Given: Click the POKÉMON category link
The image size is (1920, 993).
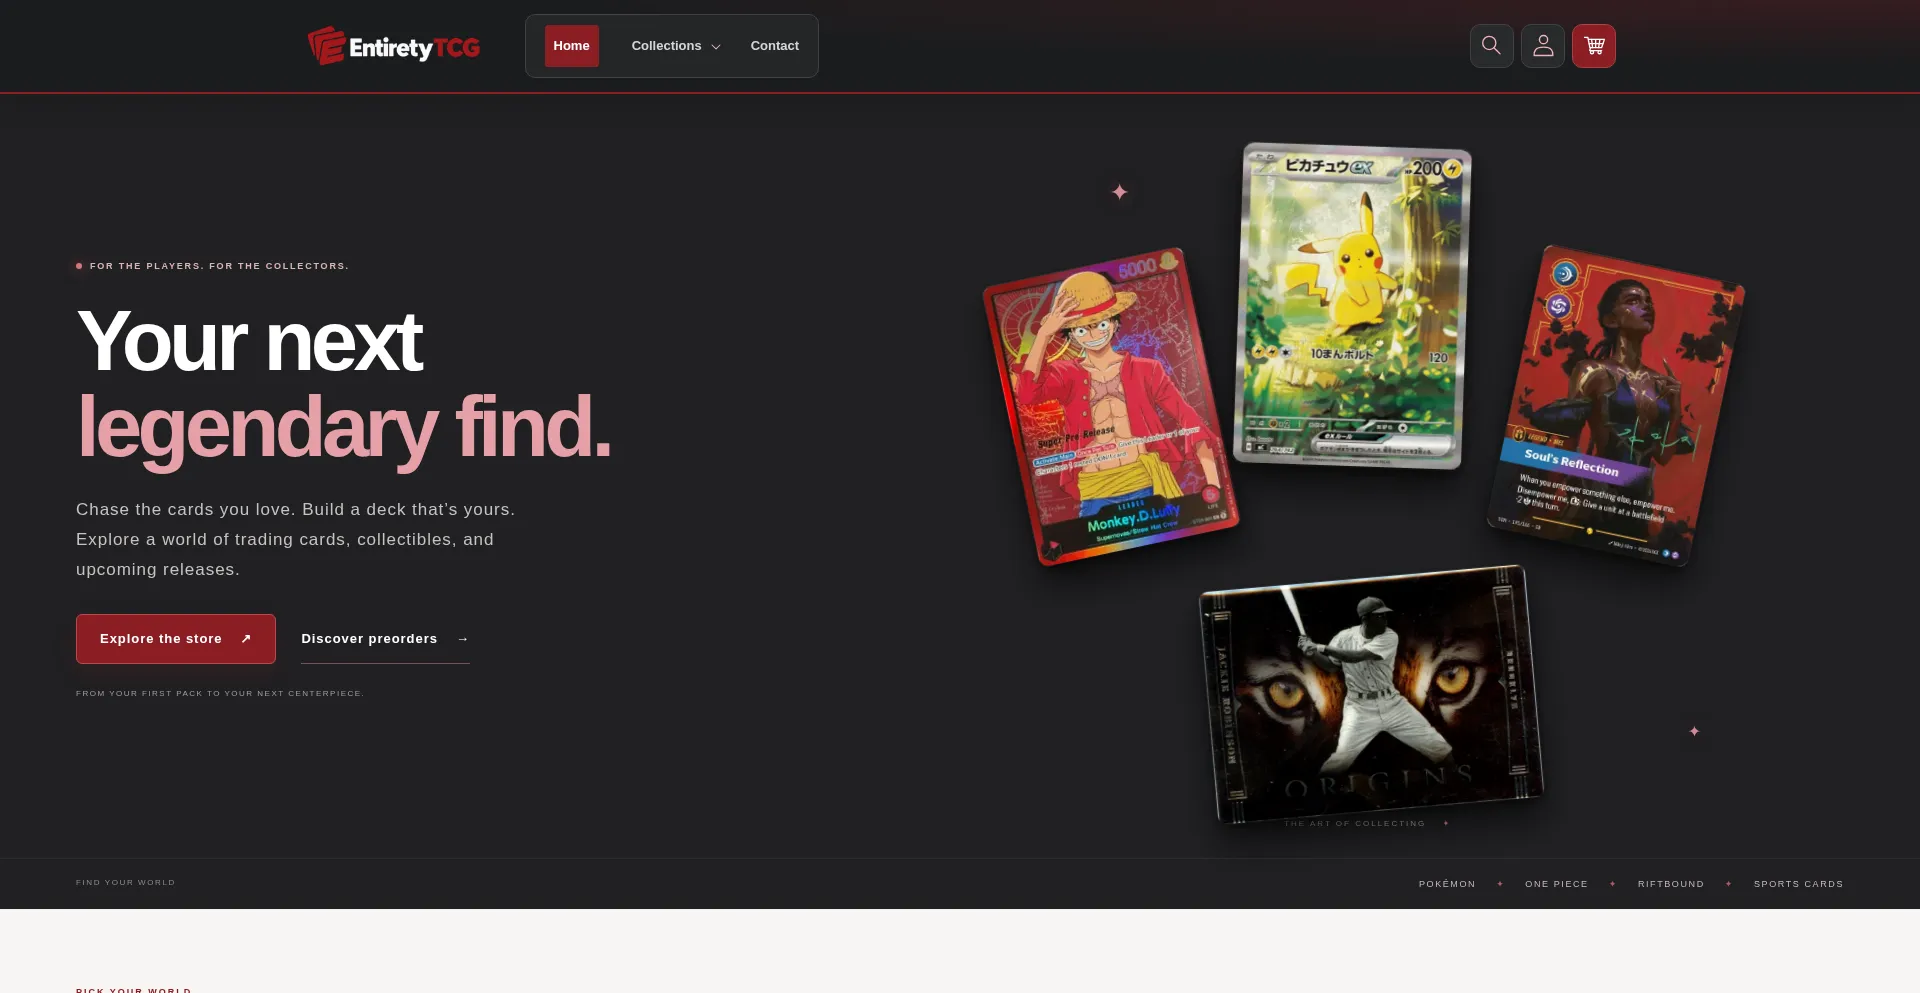Looking at the screenshot, I should (x=1447, y=884).
